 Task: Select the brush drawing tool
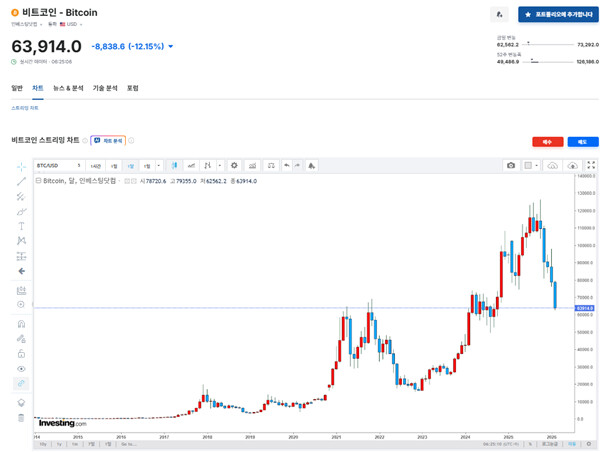click(x=21, y=211)
